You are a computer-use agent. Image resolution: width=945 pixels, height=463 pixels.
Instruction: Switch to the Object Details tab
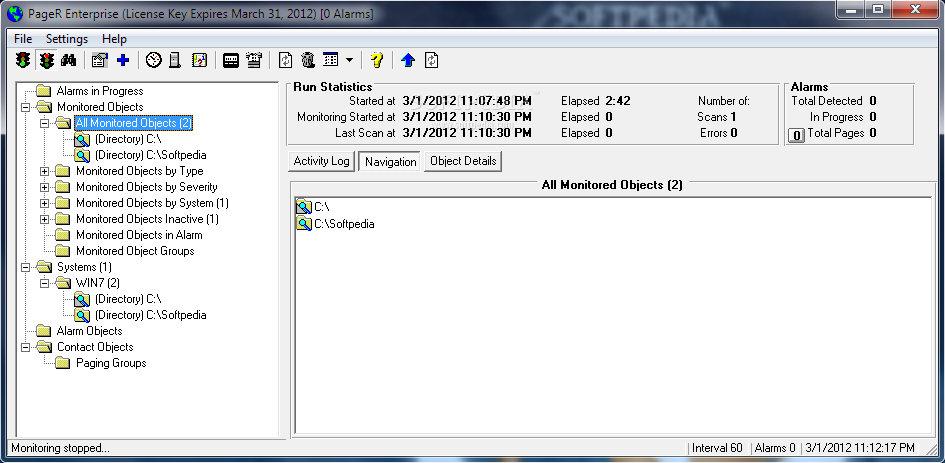[x=463, y=161]
